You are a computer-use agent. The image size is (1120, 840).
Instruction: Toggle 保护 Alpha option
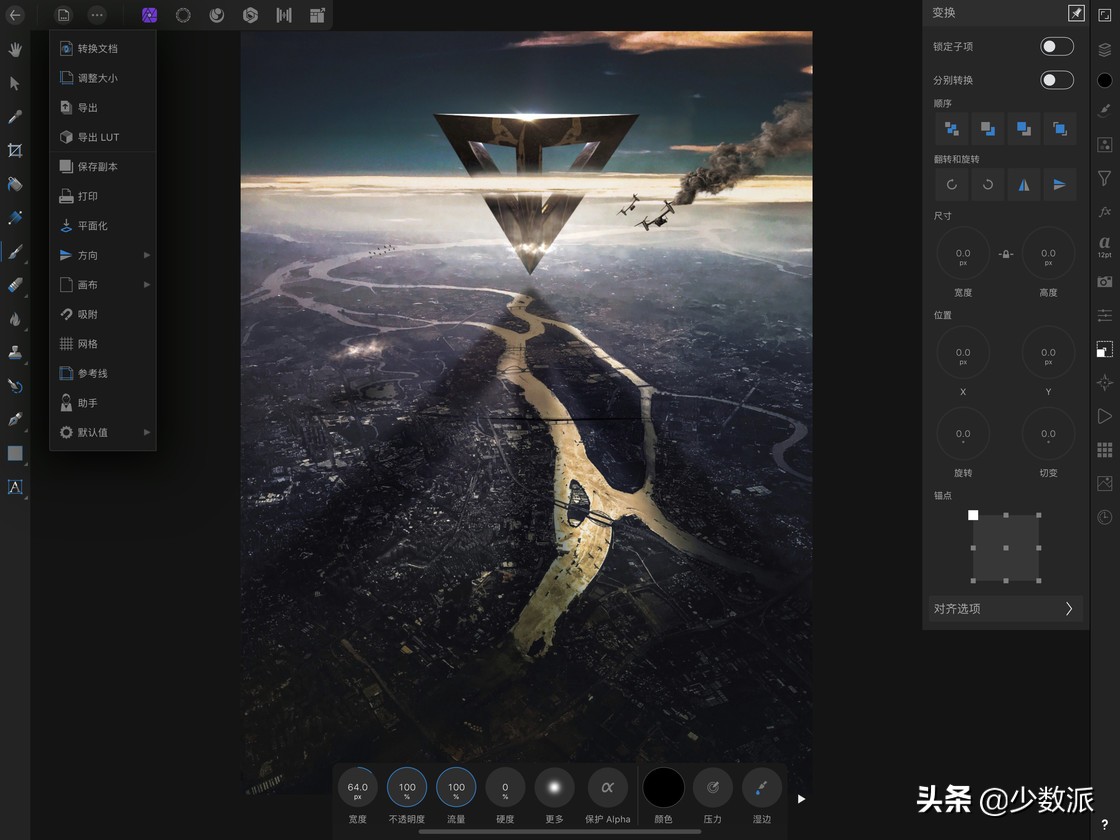(x=607, y=788)
